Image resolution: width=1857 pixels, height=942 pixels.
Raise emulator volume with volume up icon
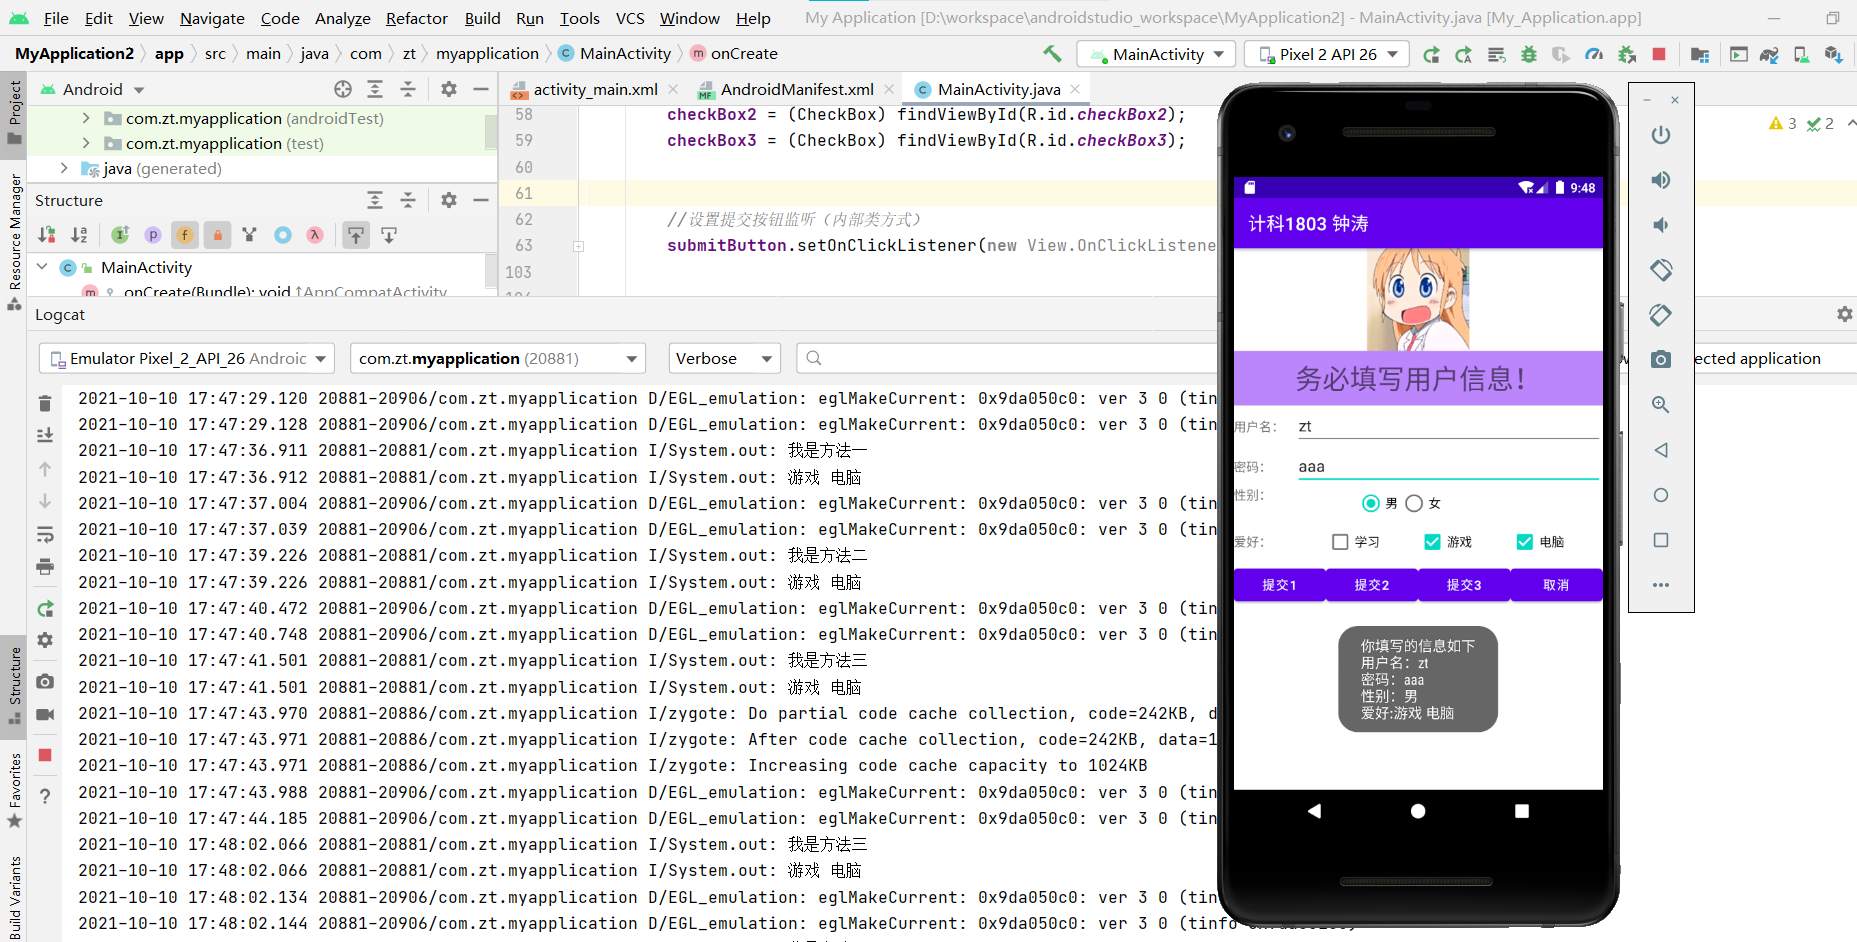(1661, 180)
